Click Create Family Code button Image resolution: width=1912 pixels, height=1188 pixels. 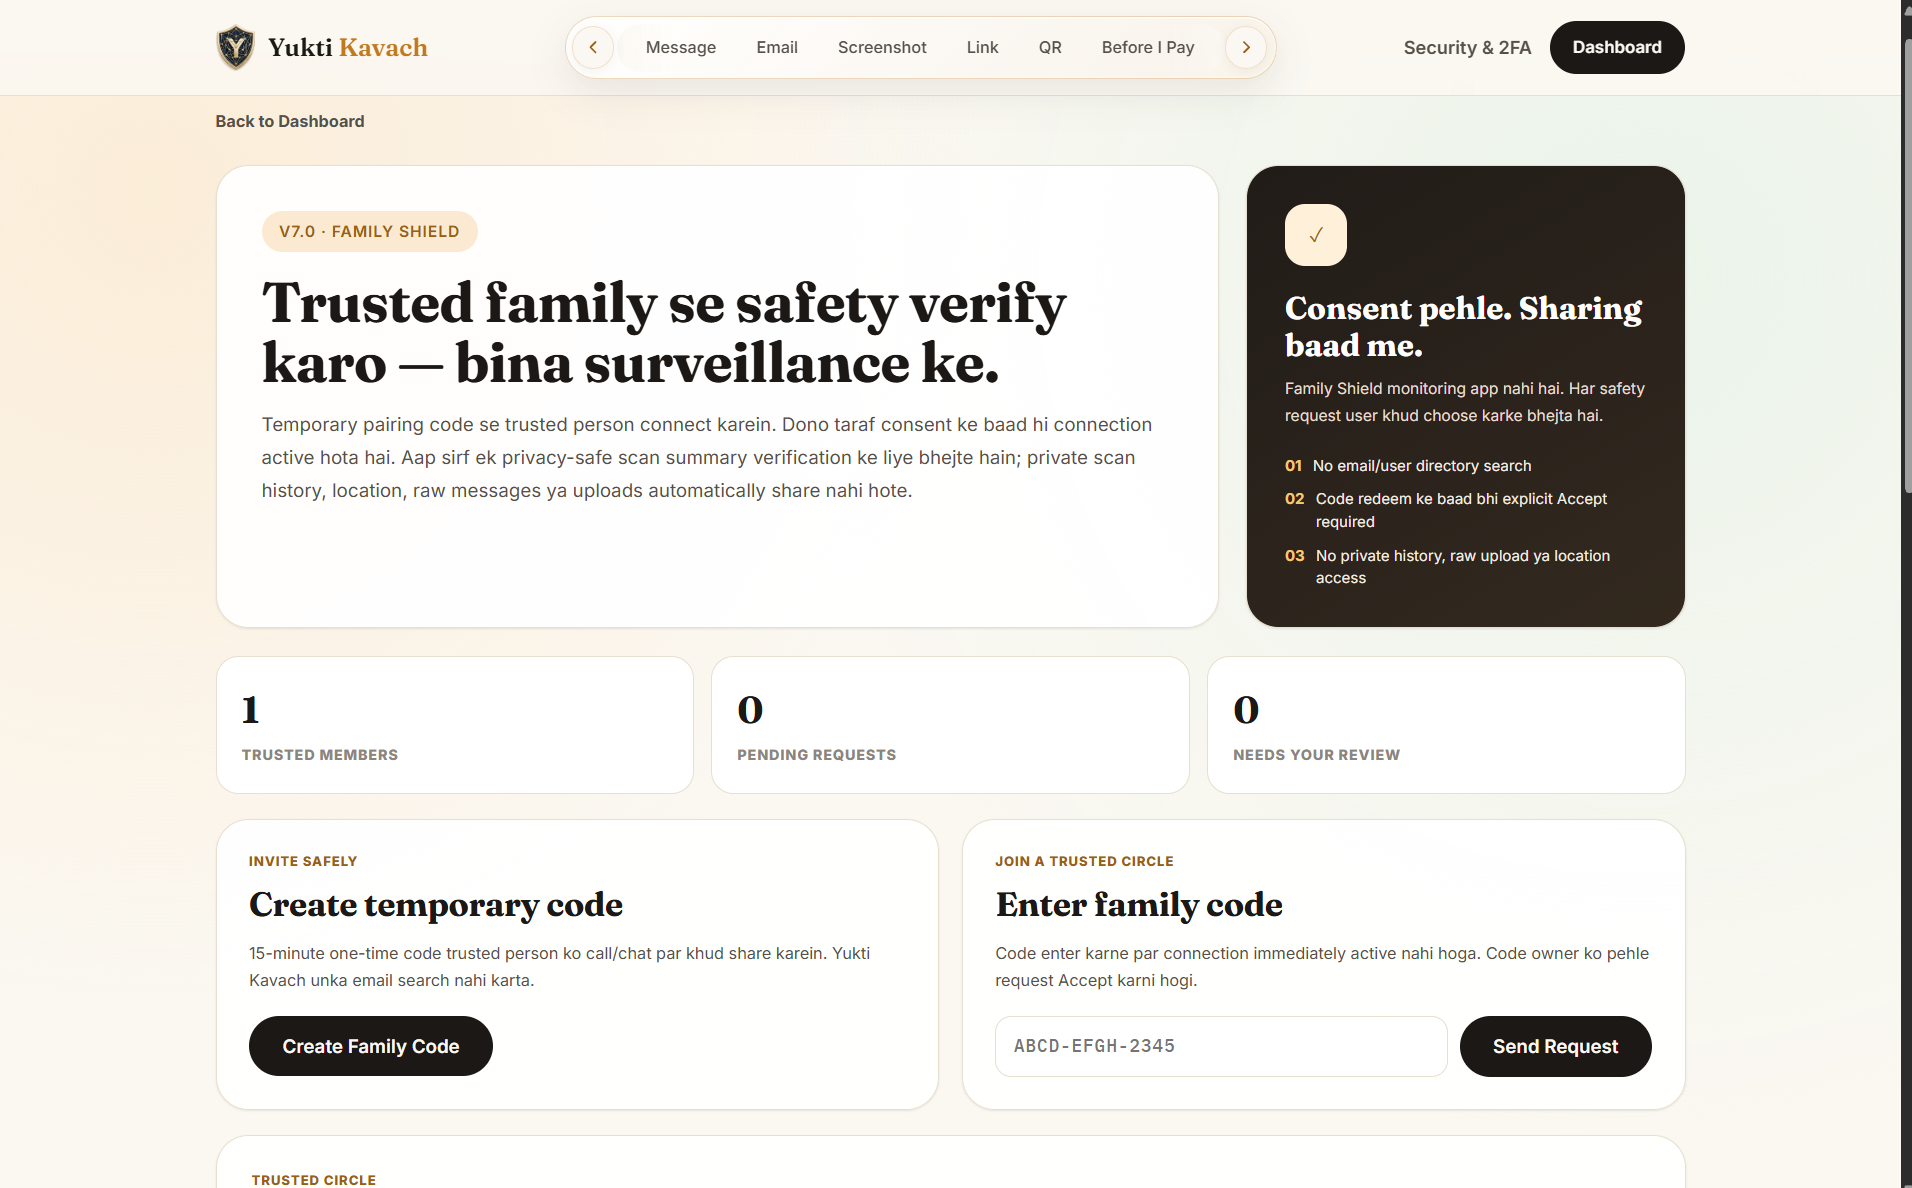(x=371, y=1046)
